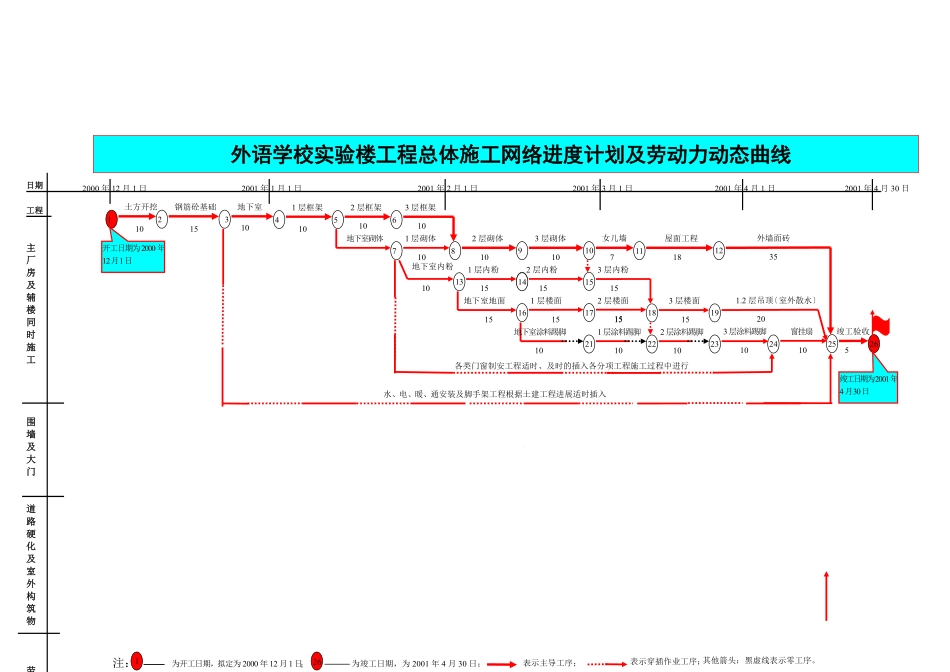Select node 22 on bottom row

[x=652, y=343]
